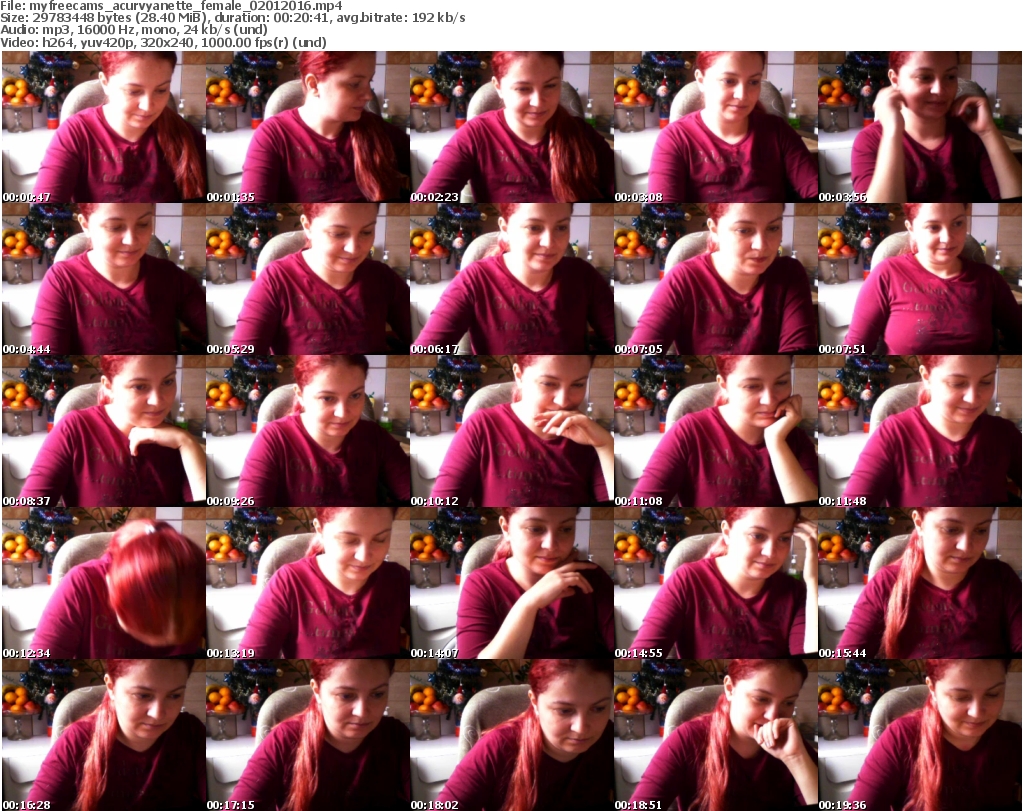Click the frame stamped 00:03:08
The width and height of the screenshot is (1024, 811).
click(x=716, y=127)
